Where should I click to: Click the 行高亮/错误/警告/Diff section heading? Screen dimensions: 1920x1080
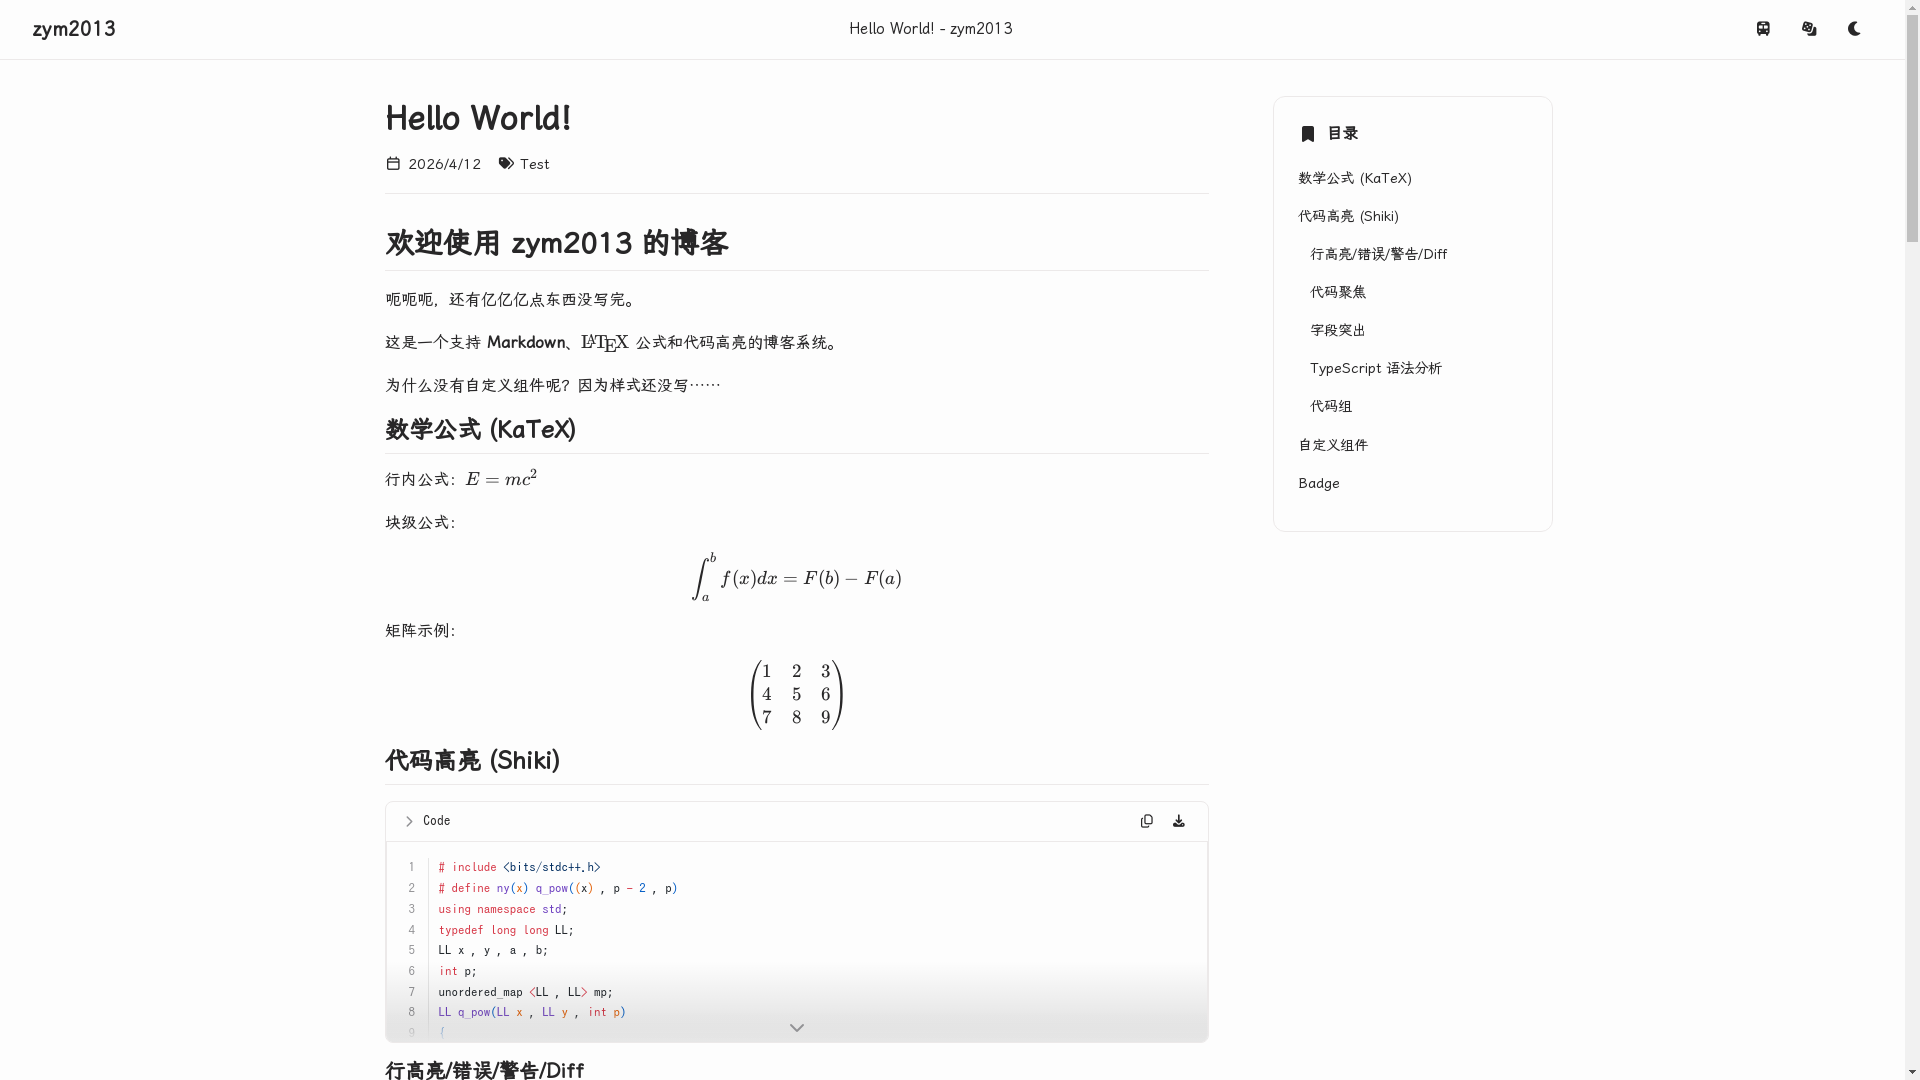click(x=485, y=1069)
